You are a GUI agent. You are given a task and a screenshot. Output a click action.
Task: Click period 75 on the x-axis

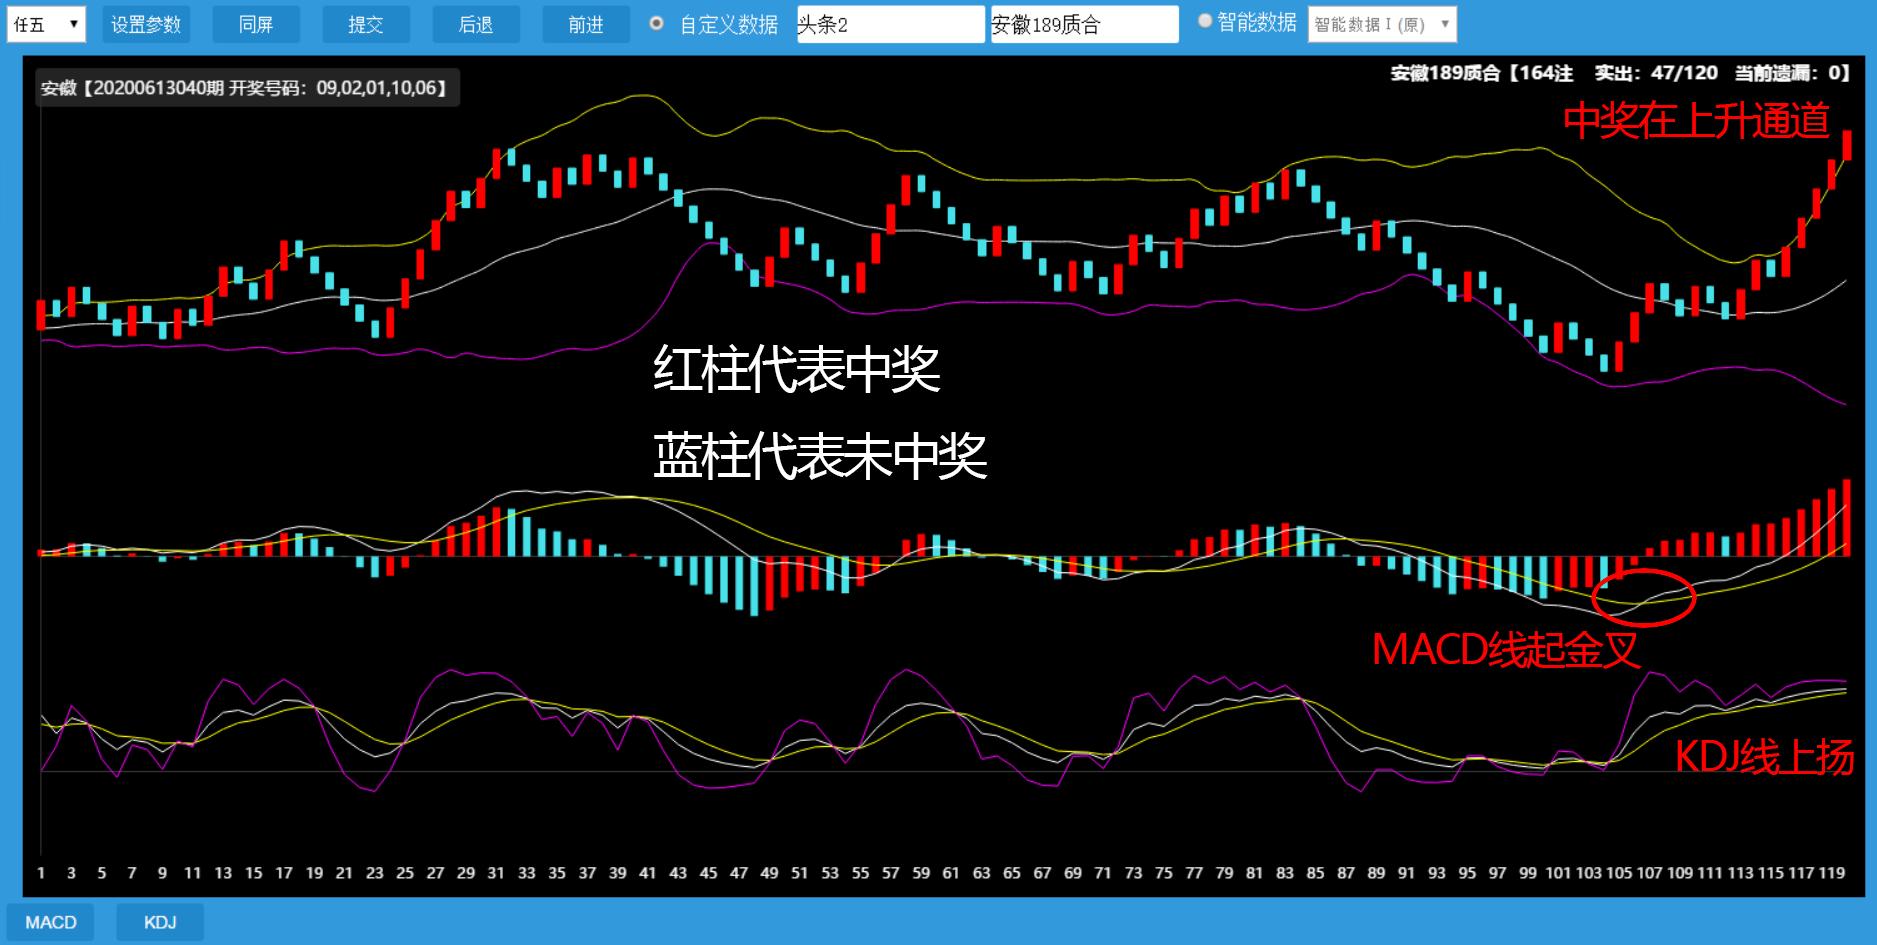[x=1163, y=873]
